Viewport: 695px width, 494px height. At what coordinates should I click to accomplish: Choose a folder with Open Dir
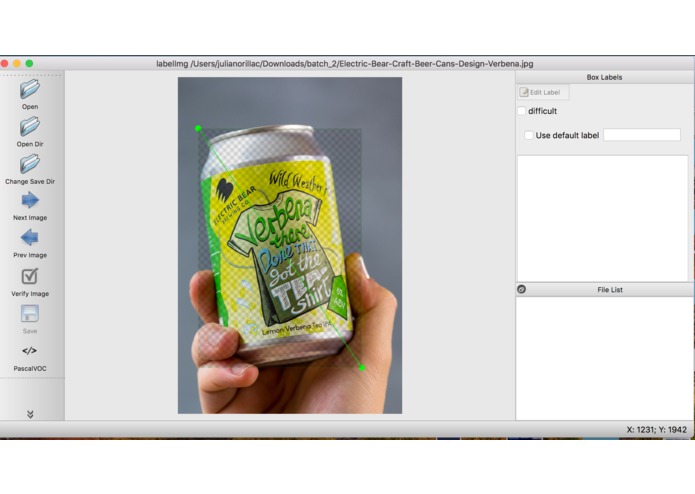point(30,127)
